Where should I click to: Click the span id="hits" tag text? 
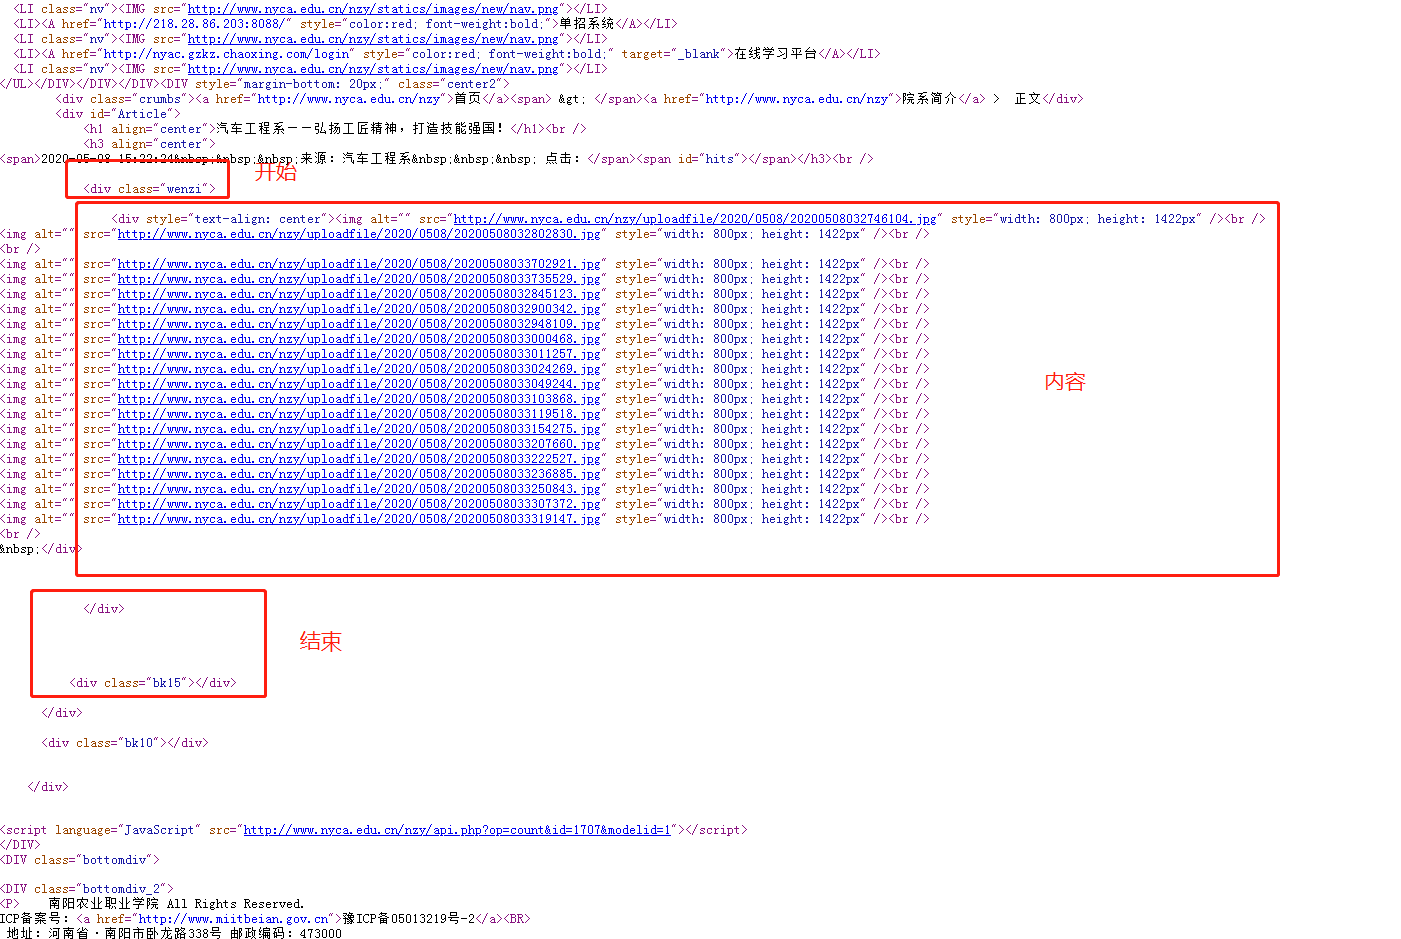(x=691, y=159)
